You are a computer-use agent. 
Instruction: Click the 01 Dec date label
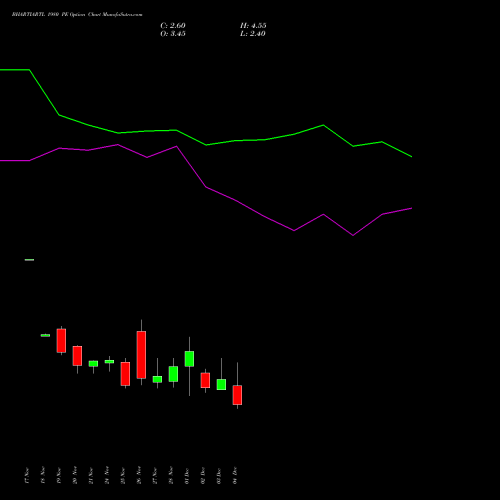click(x=187, y=476)
